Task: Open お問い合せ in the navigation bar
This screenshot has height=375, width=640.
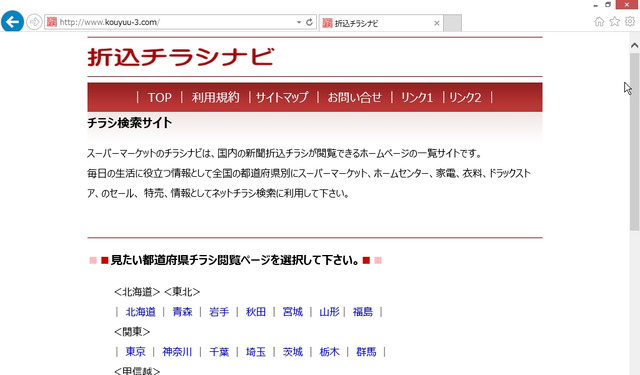Action: (x=354, y=98)
